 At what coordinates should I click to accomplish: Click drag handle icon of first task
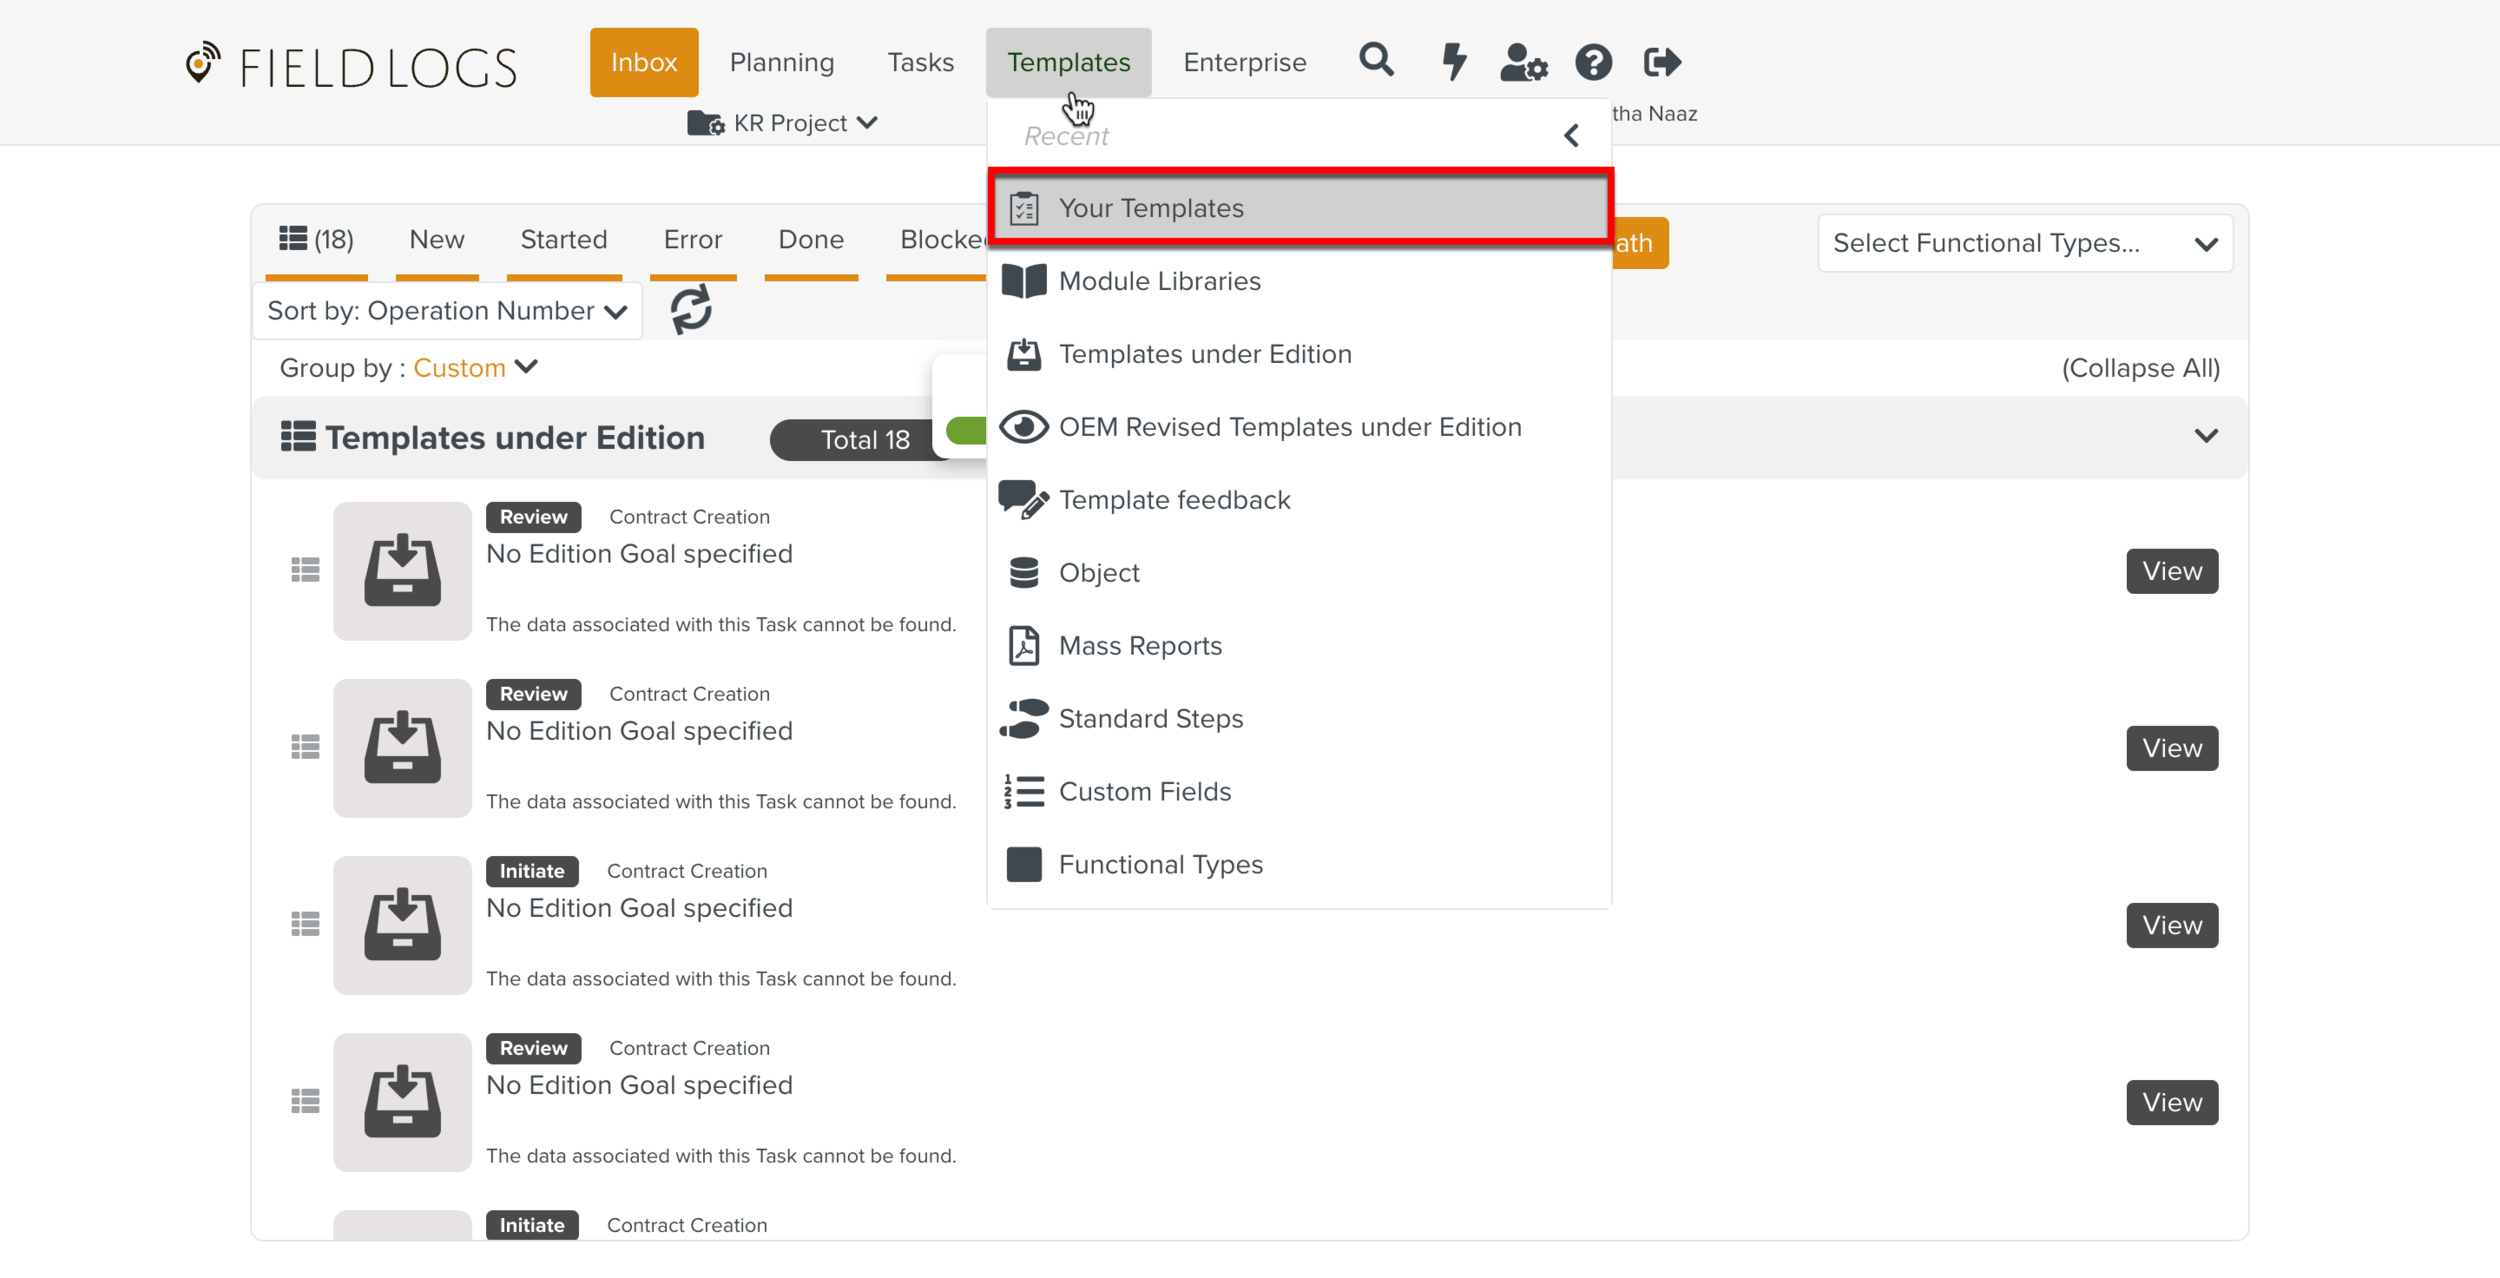pyautogui.click(x=305, y=570)
